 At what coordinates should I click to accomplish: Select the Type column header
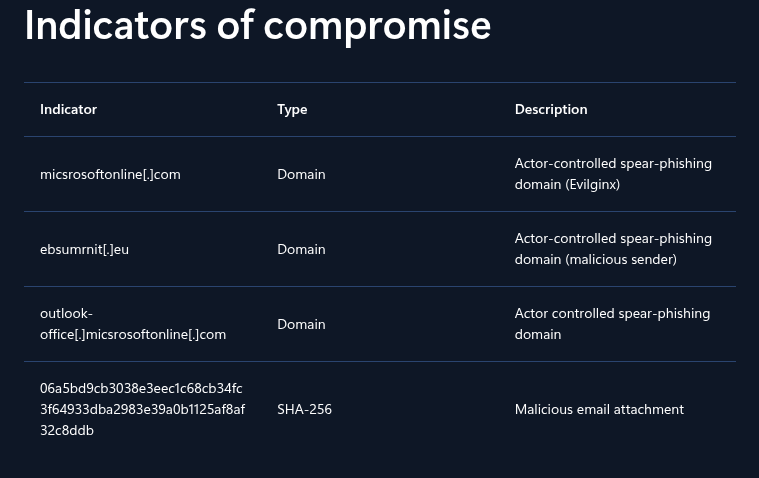point(292,110)
